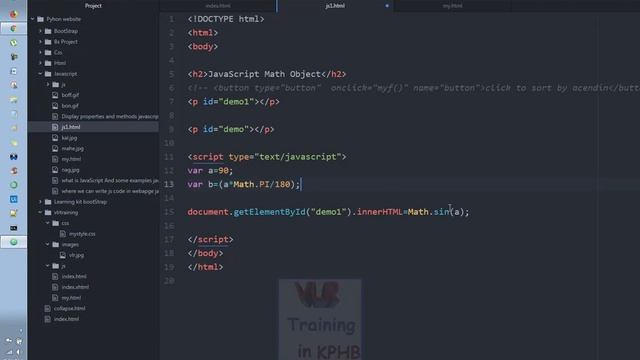The image size is (640, 360).
Task: Click the p id="demo" line
Action: [x=231, y=129]
